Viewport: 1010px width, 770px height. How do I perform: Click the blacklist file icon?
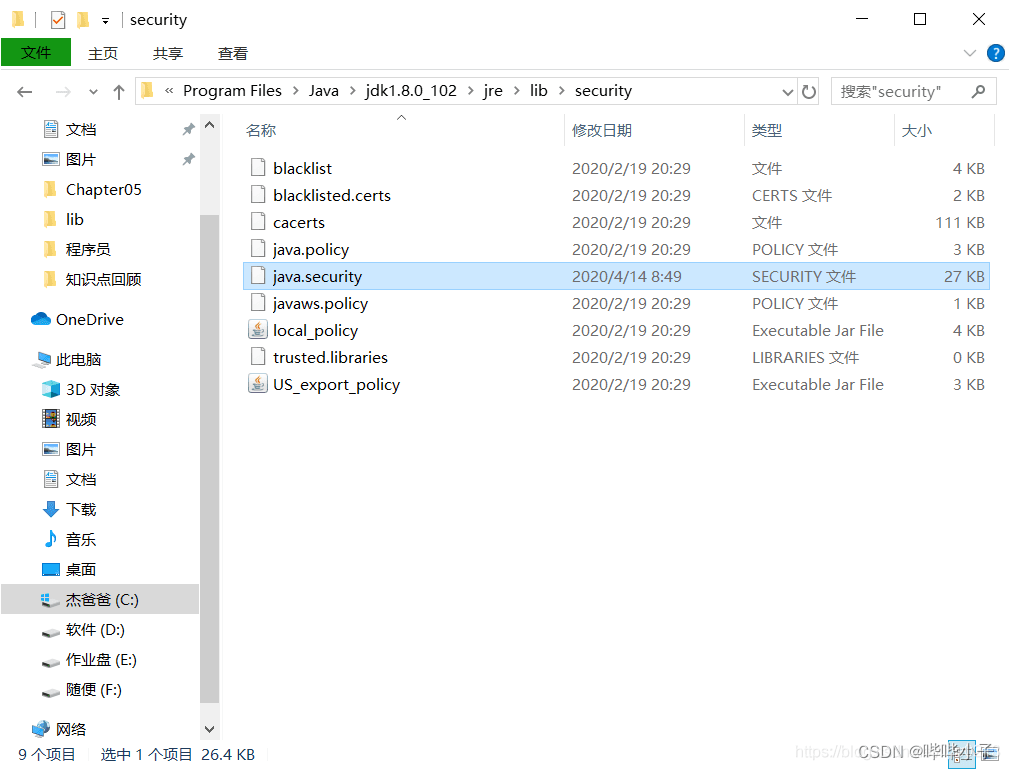pyautogui.click(x=258, y=168)
